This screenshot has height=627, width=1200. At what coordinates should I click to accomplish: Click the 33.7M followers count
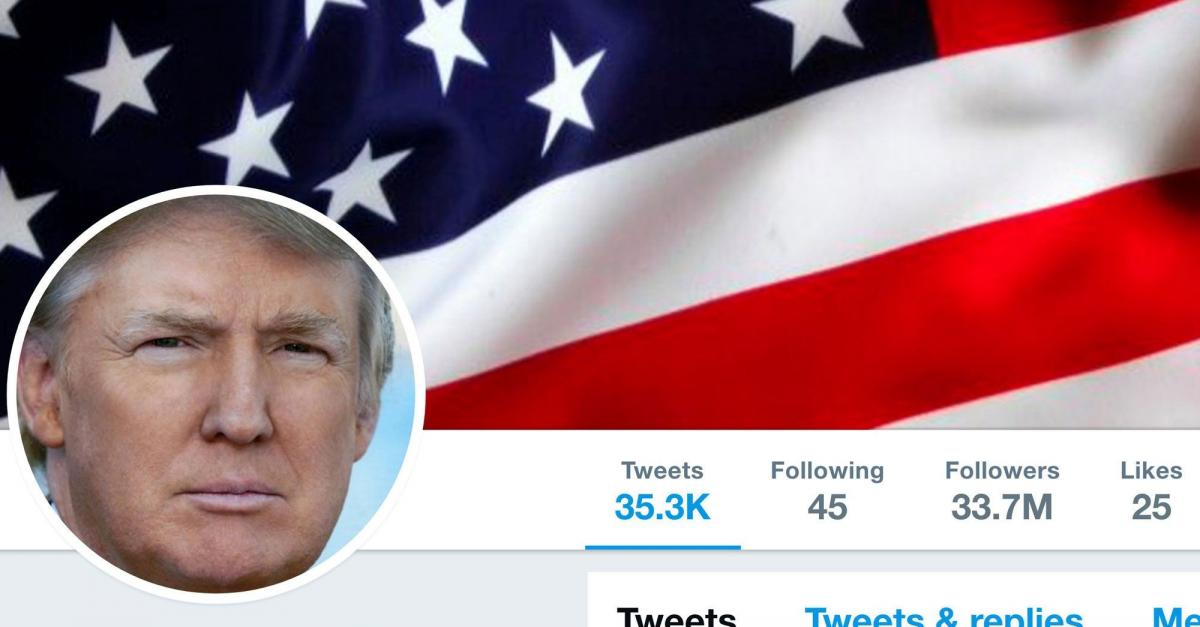pos(1002,507)
